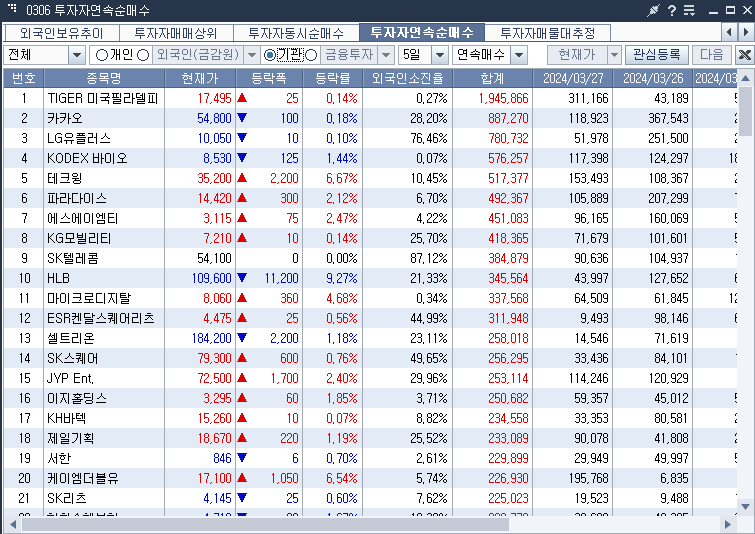The image size is (755, 534).
Task: Open the help question mark icon
Action: [x=672, y=10]
